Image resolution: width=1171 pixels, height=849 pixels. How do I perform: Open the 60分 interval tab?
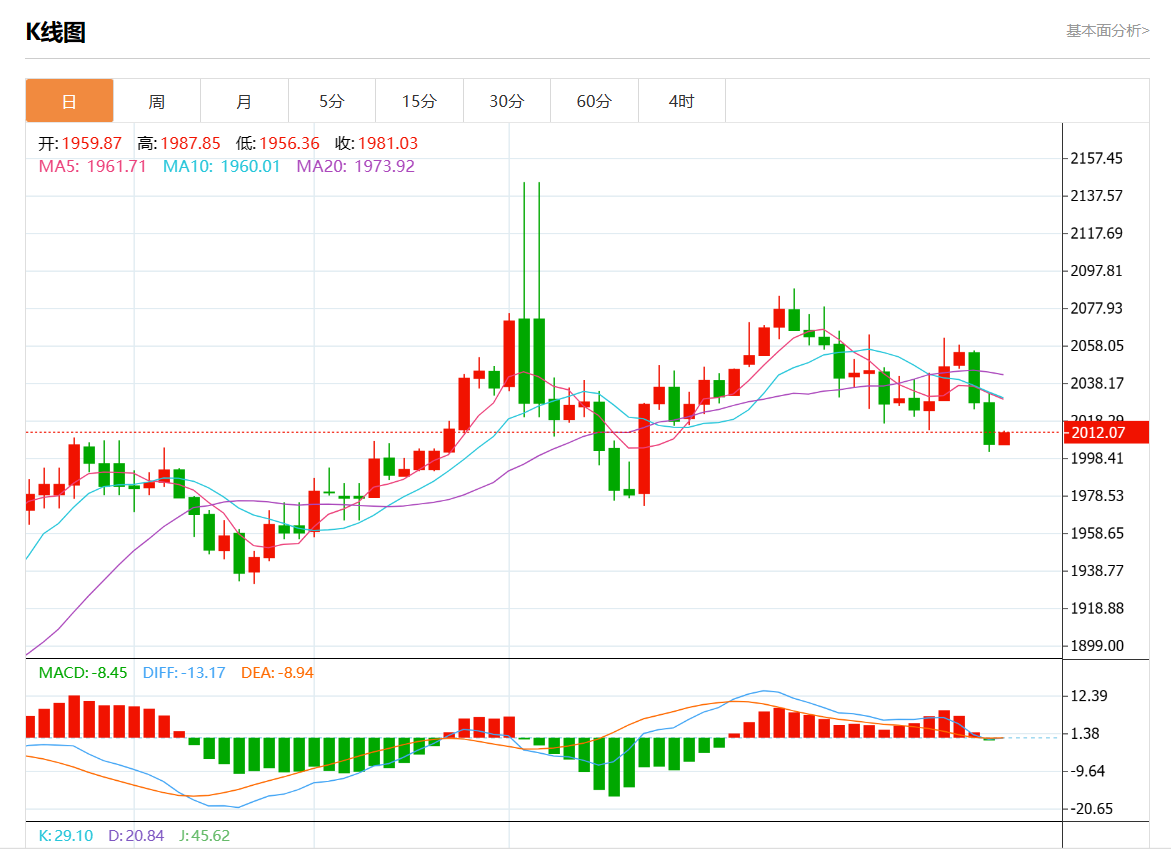594,101
